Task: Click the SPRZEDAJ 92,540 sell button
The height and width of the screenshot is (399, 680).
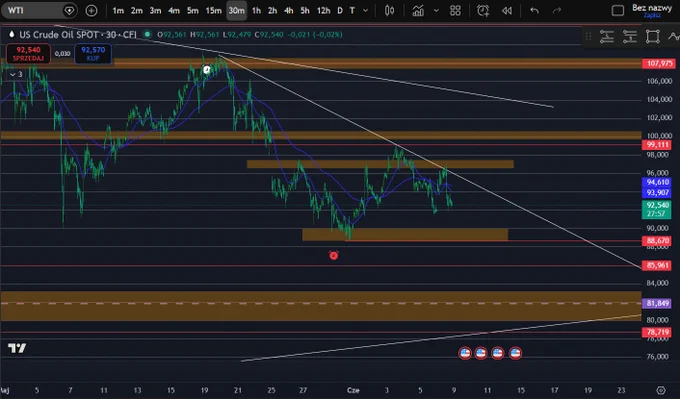Action: tap(28, 54)
